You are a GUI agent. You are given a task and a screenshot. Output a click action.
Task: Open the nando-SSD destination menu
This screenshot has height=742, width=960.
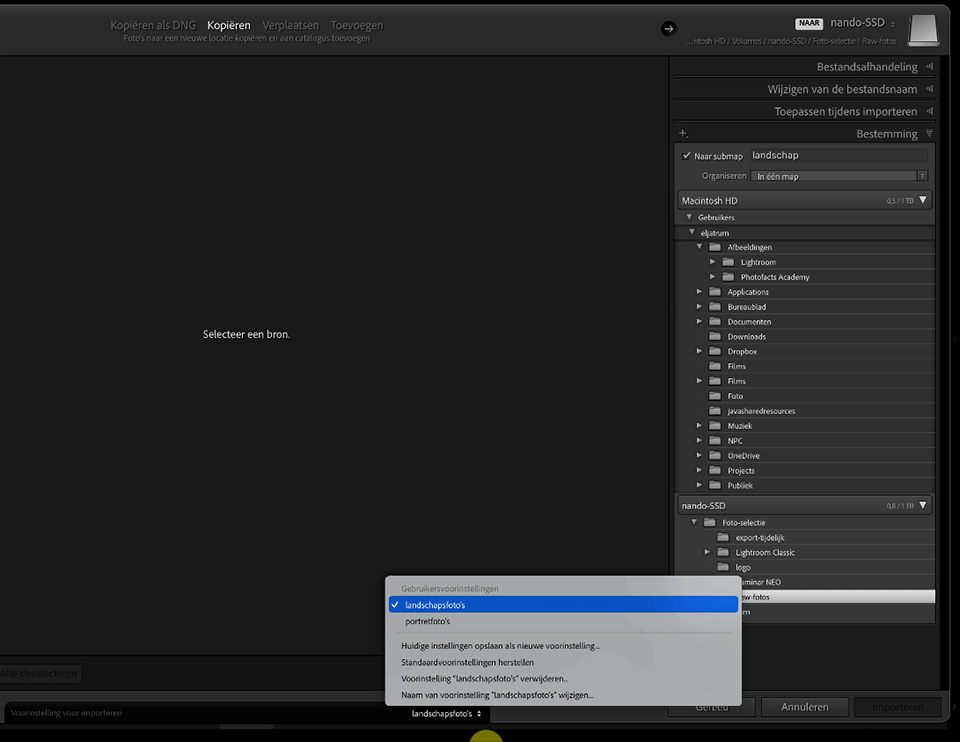[862, 23]
